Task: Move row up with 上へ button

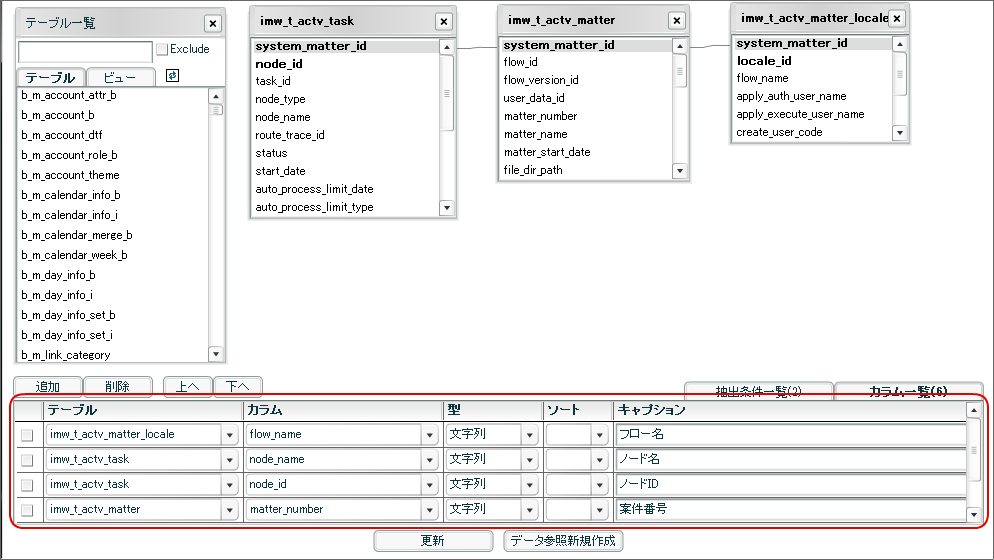Action: [188, 386]
